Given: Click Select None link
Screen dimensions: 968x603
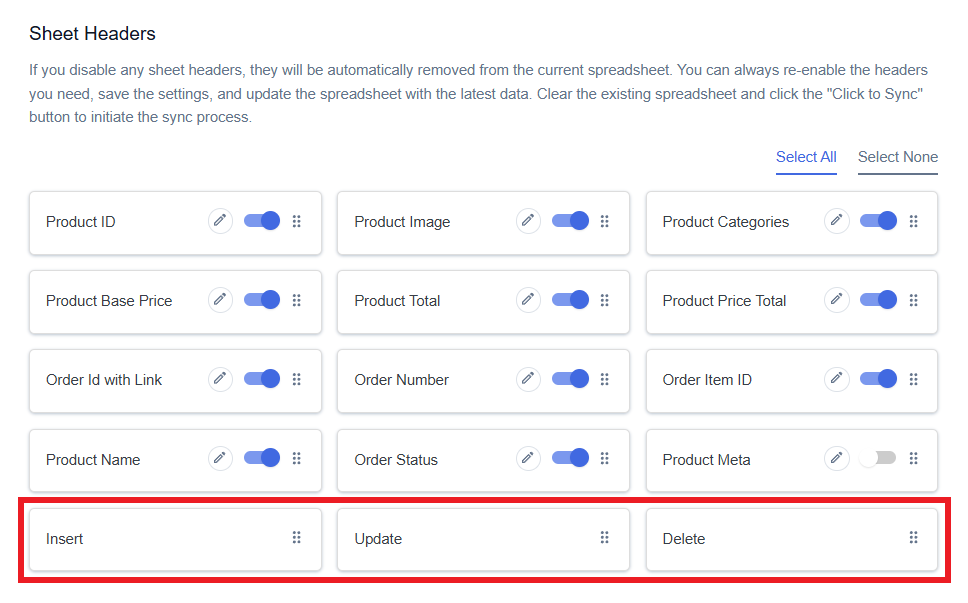Looking at the screenshot, I should click(x=898, y=157).
